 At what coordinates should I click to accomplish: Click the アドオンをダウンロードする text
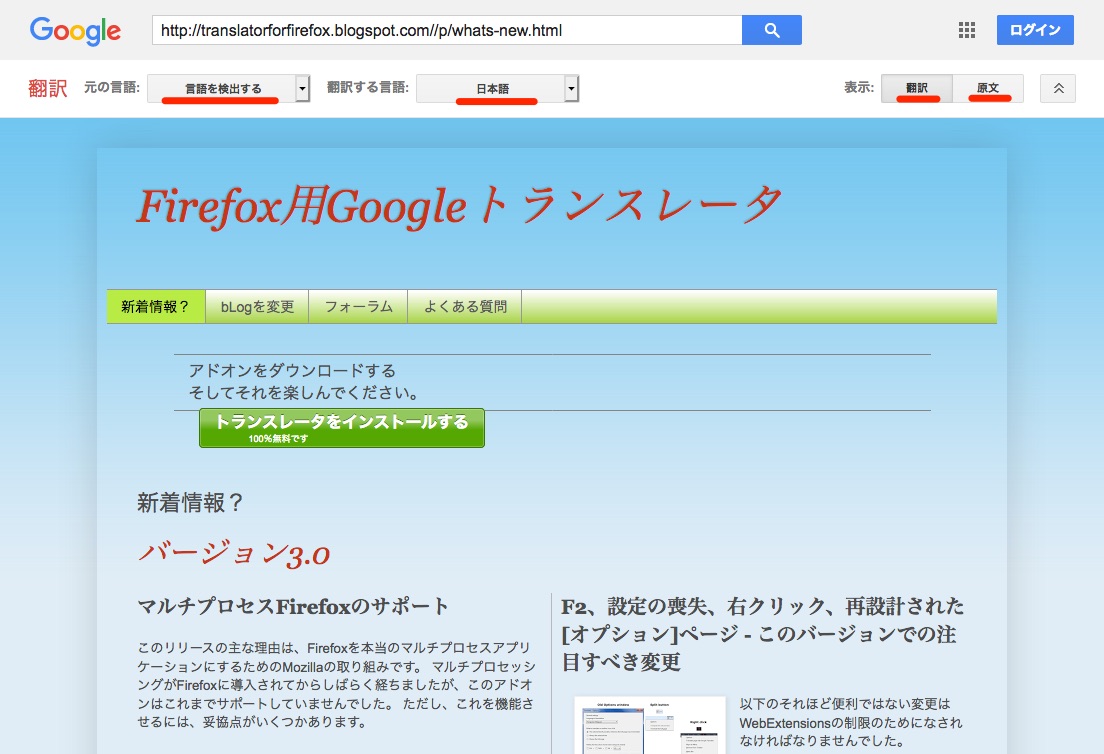pyautogui.click(x=292, y=371)
